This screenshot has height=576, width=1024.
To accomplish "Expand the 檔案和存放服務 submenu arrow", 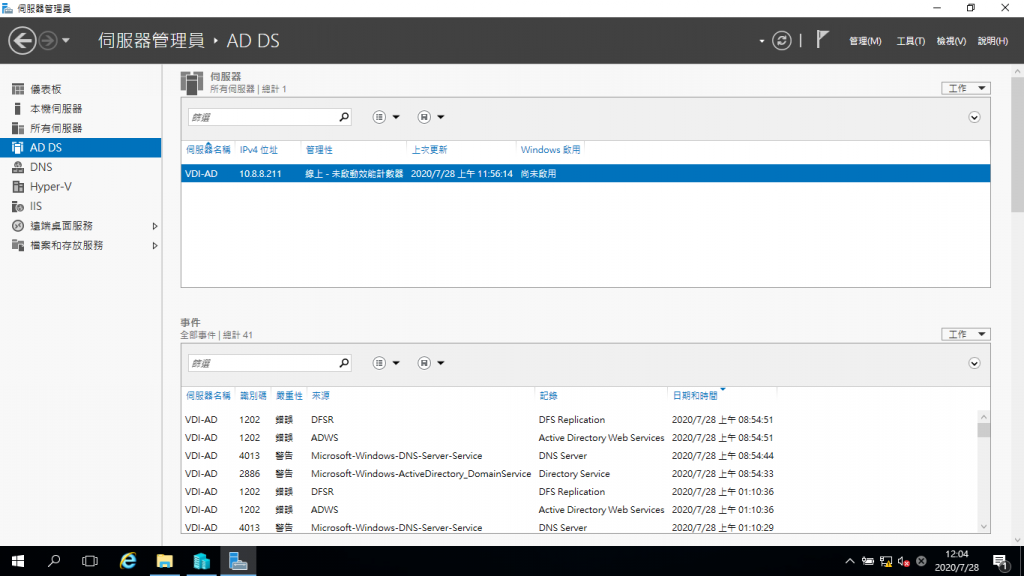I will (x=155, y=246).
